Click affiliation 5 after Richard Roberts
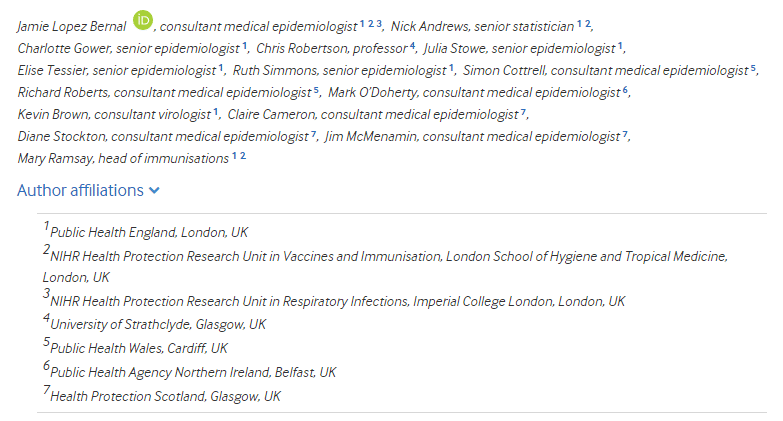This screenshot has width=783, height=421. click(x=316, y=89)
